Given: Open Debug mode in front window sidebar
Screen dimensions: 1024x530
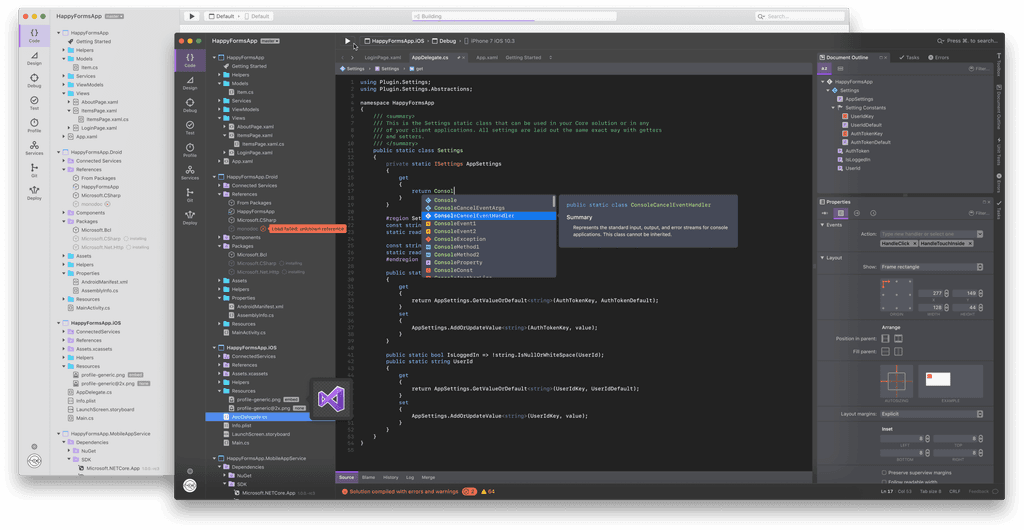Looking at the screenshot, I should (x=189, y=105).
